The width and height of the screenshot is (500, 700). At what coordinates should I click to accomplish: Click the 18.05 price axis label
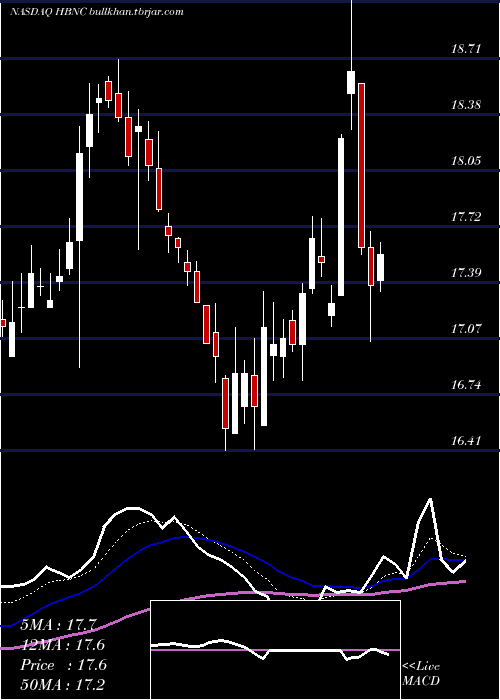point(466,161)
